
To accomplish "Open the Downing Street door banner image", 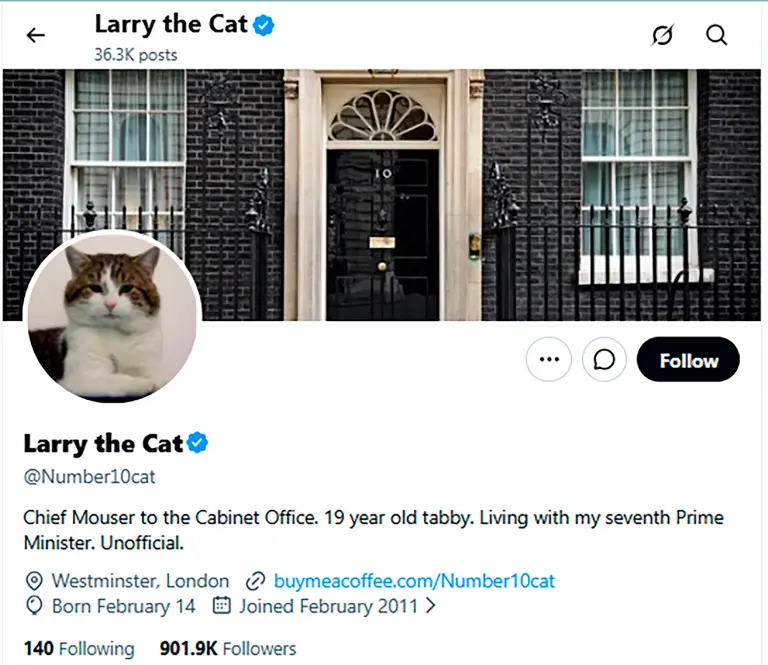I will tap(382, 195).
